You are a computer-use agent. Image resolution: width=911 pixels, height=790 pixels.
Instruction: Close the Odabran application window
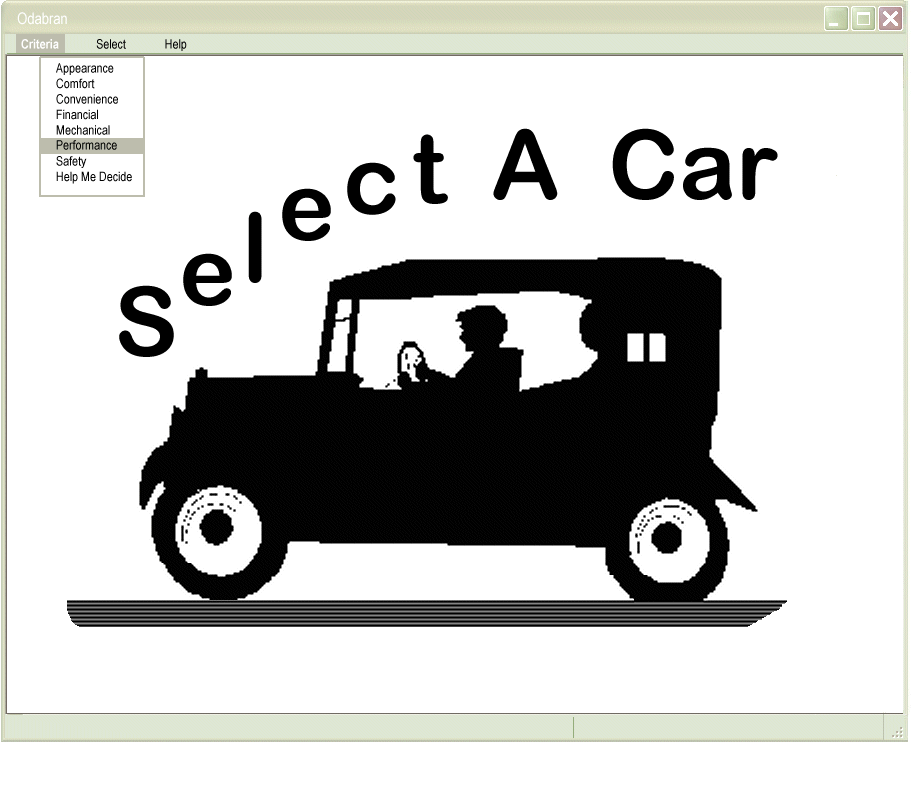tap(890, 19)
